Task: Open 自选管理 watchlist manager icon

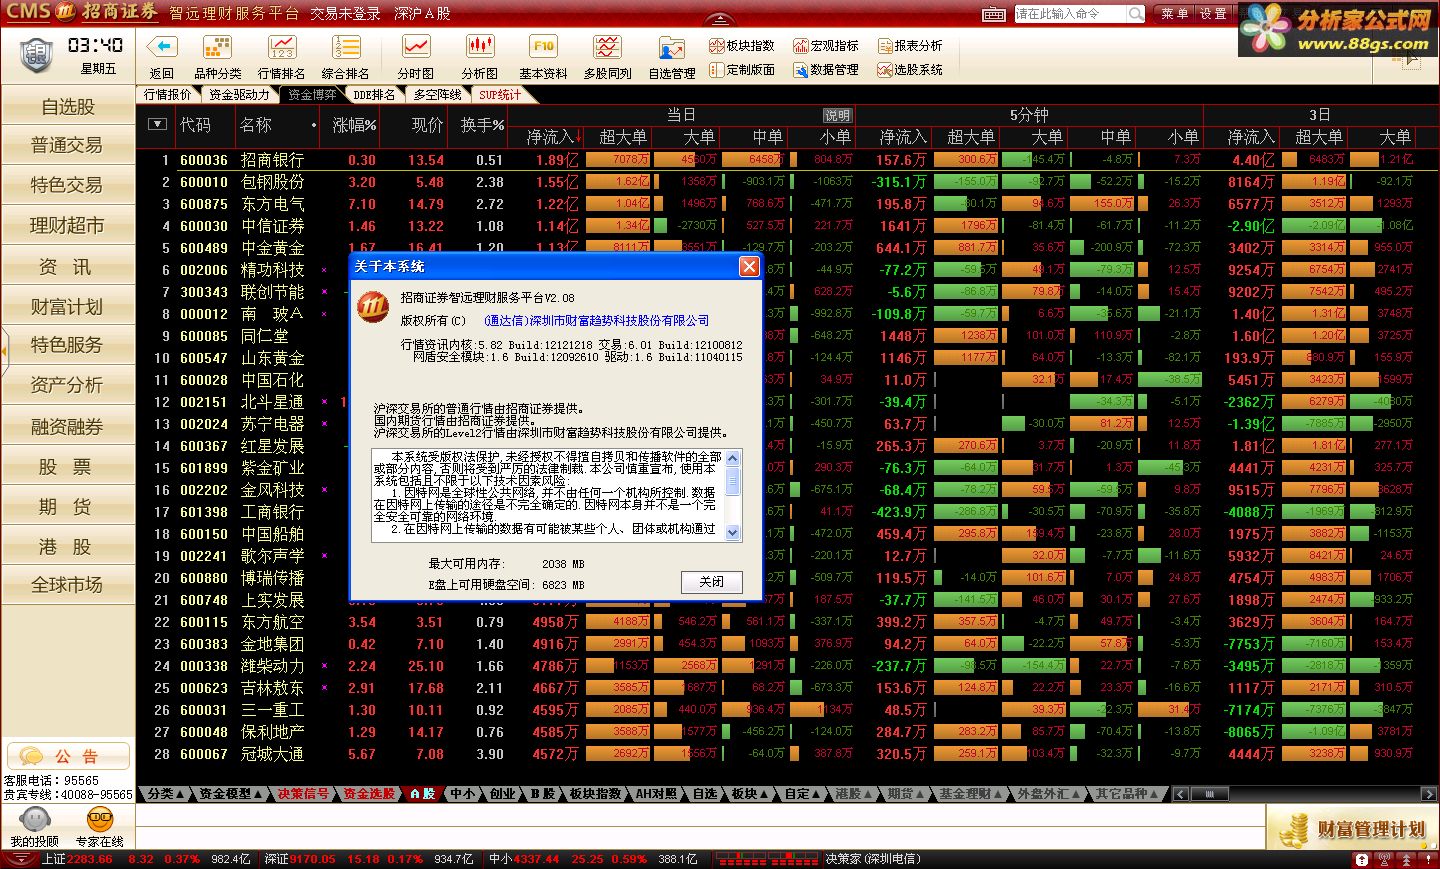Action: click(672, 47)
